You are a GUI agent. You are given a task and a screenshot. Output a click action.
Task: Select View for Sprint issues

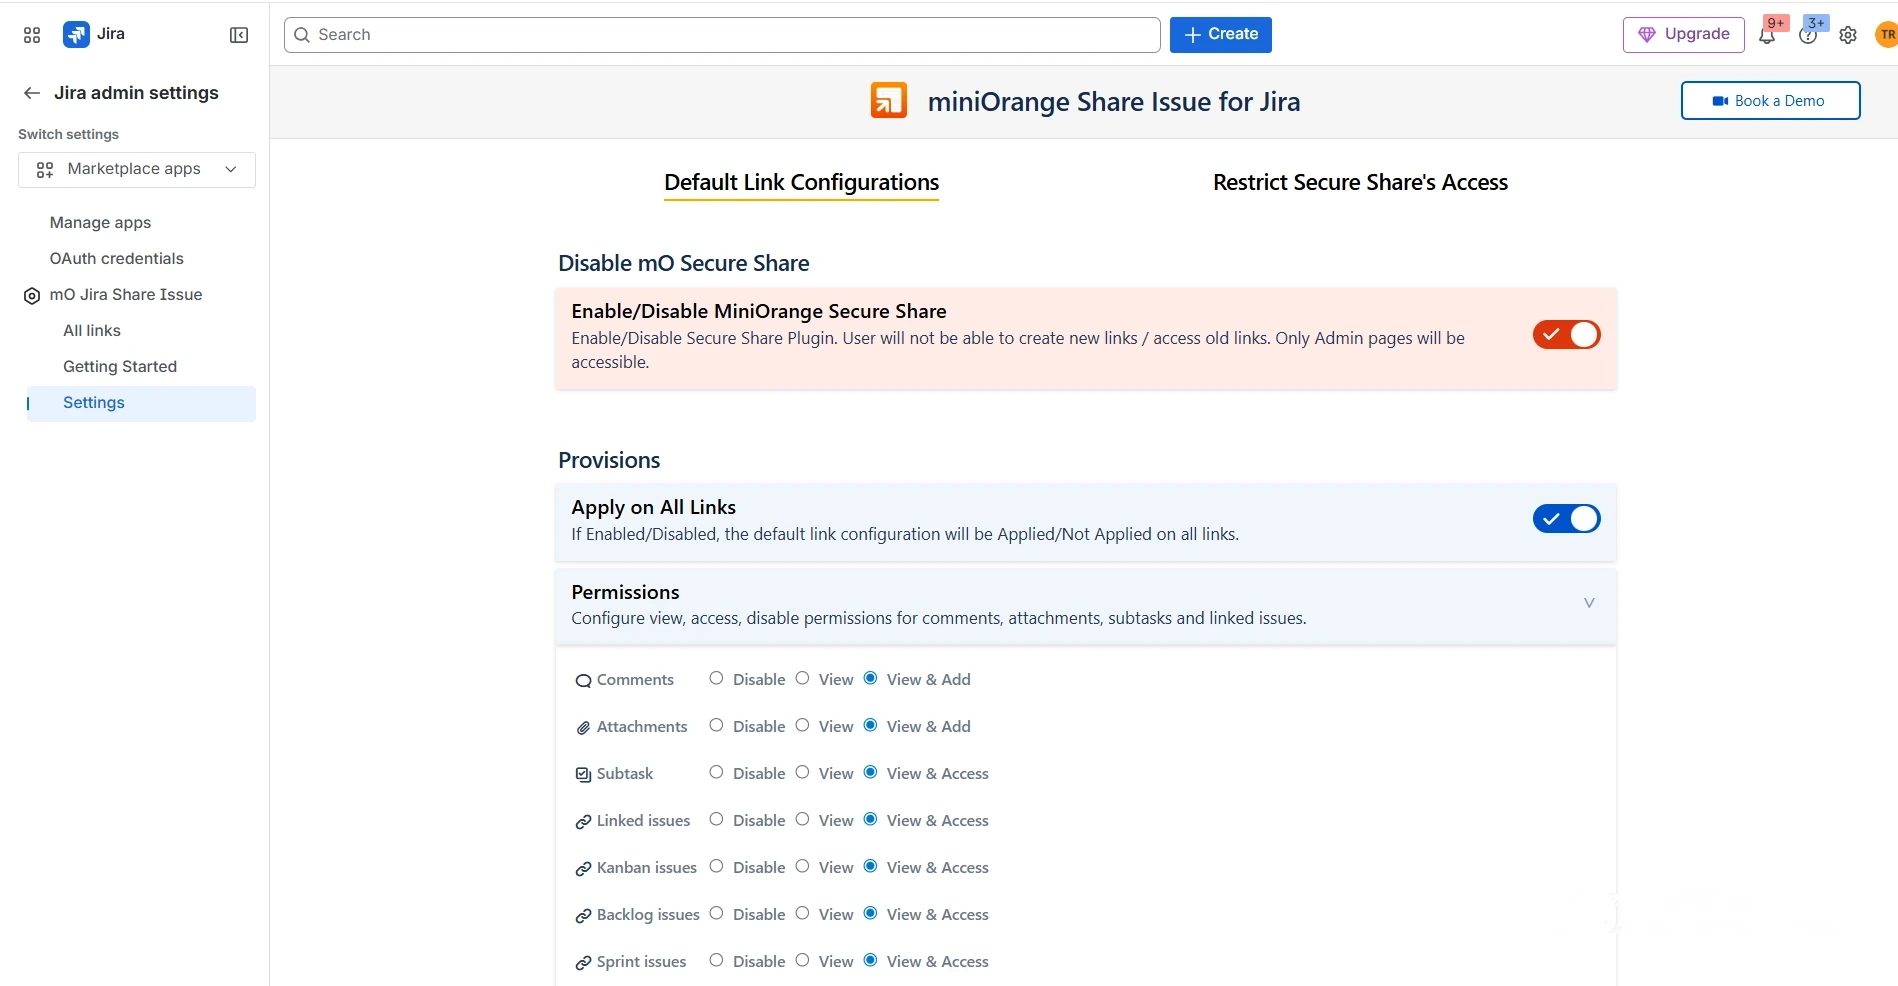tap(802, 960)
